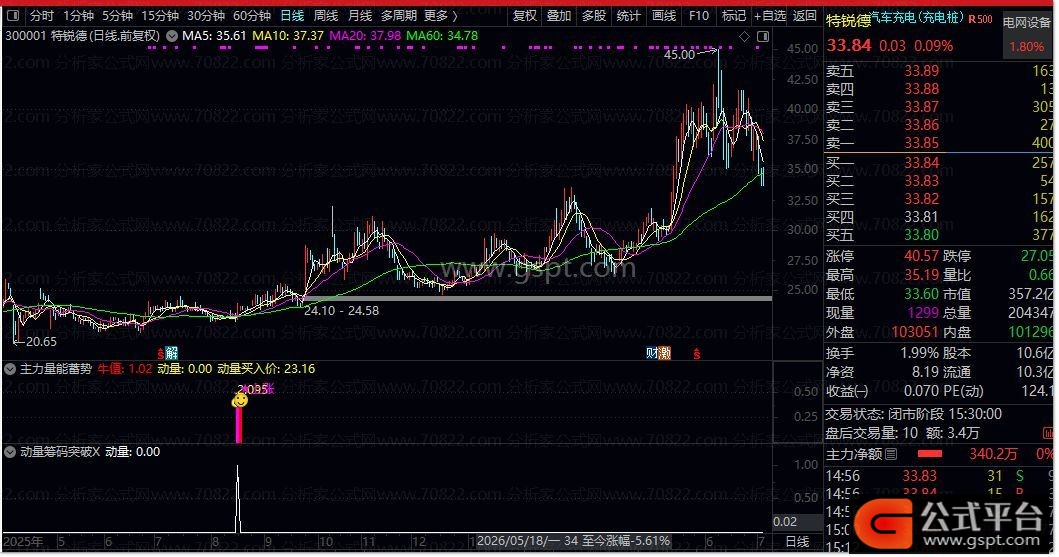1059x557 pixels.
Task: Click the 复权 adjustment button
Action: [x=525, y=16]
